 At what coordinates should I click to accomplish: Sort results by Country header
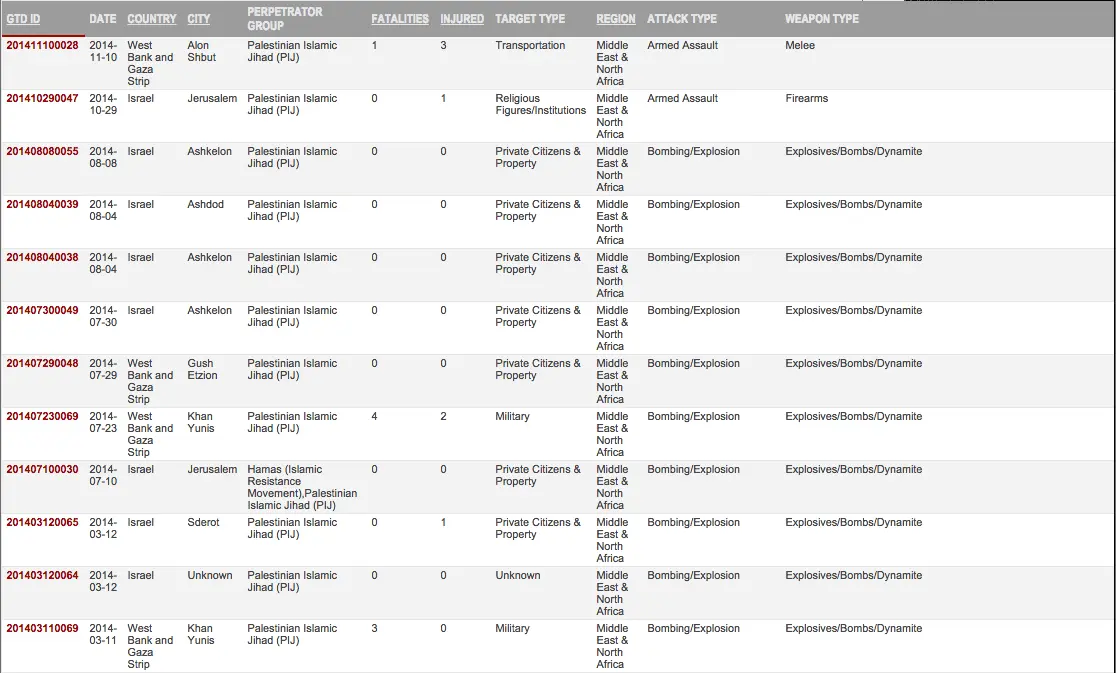(x=151, y=19)
